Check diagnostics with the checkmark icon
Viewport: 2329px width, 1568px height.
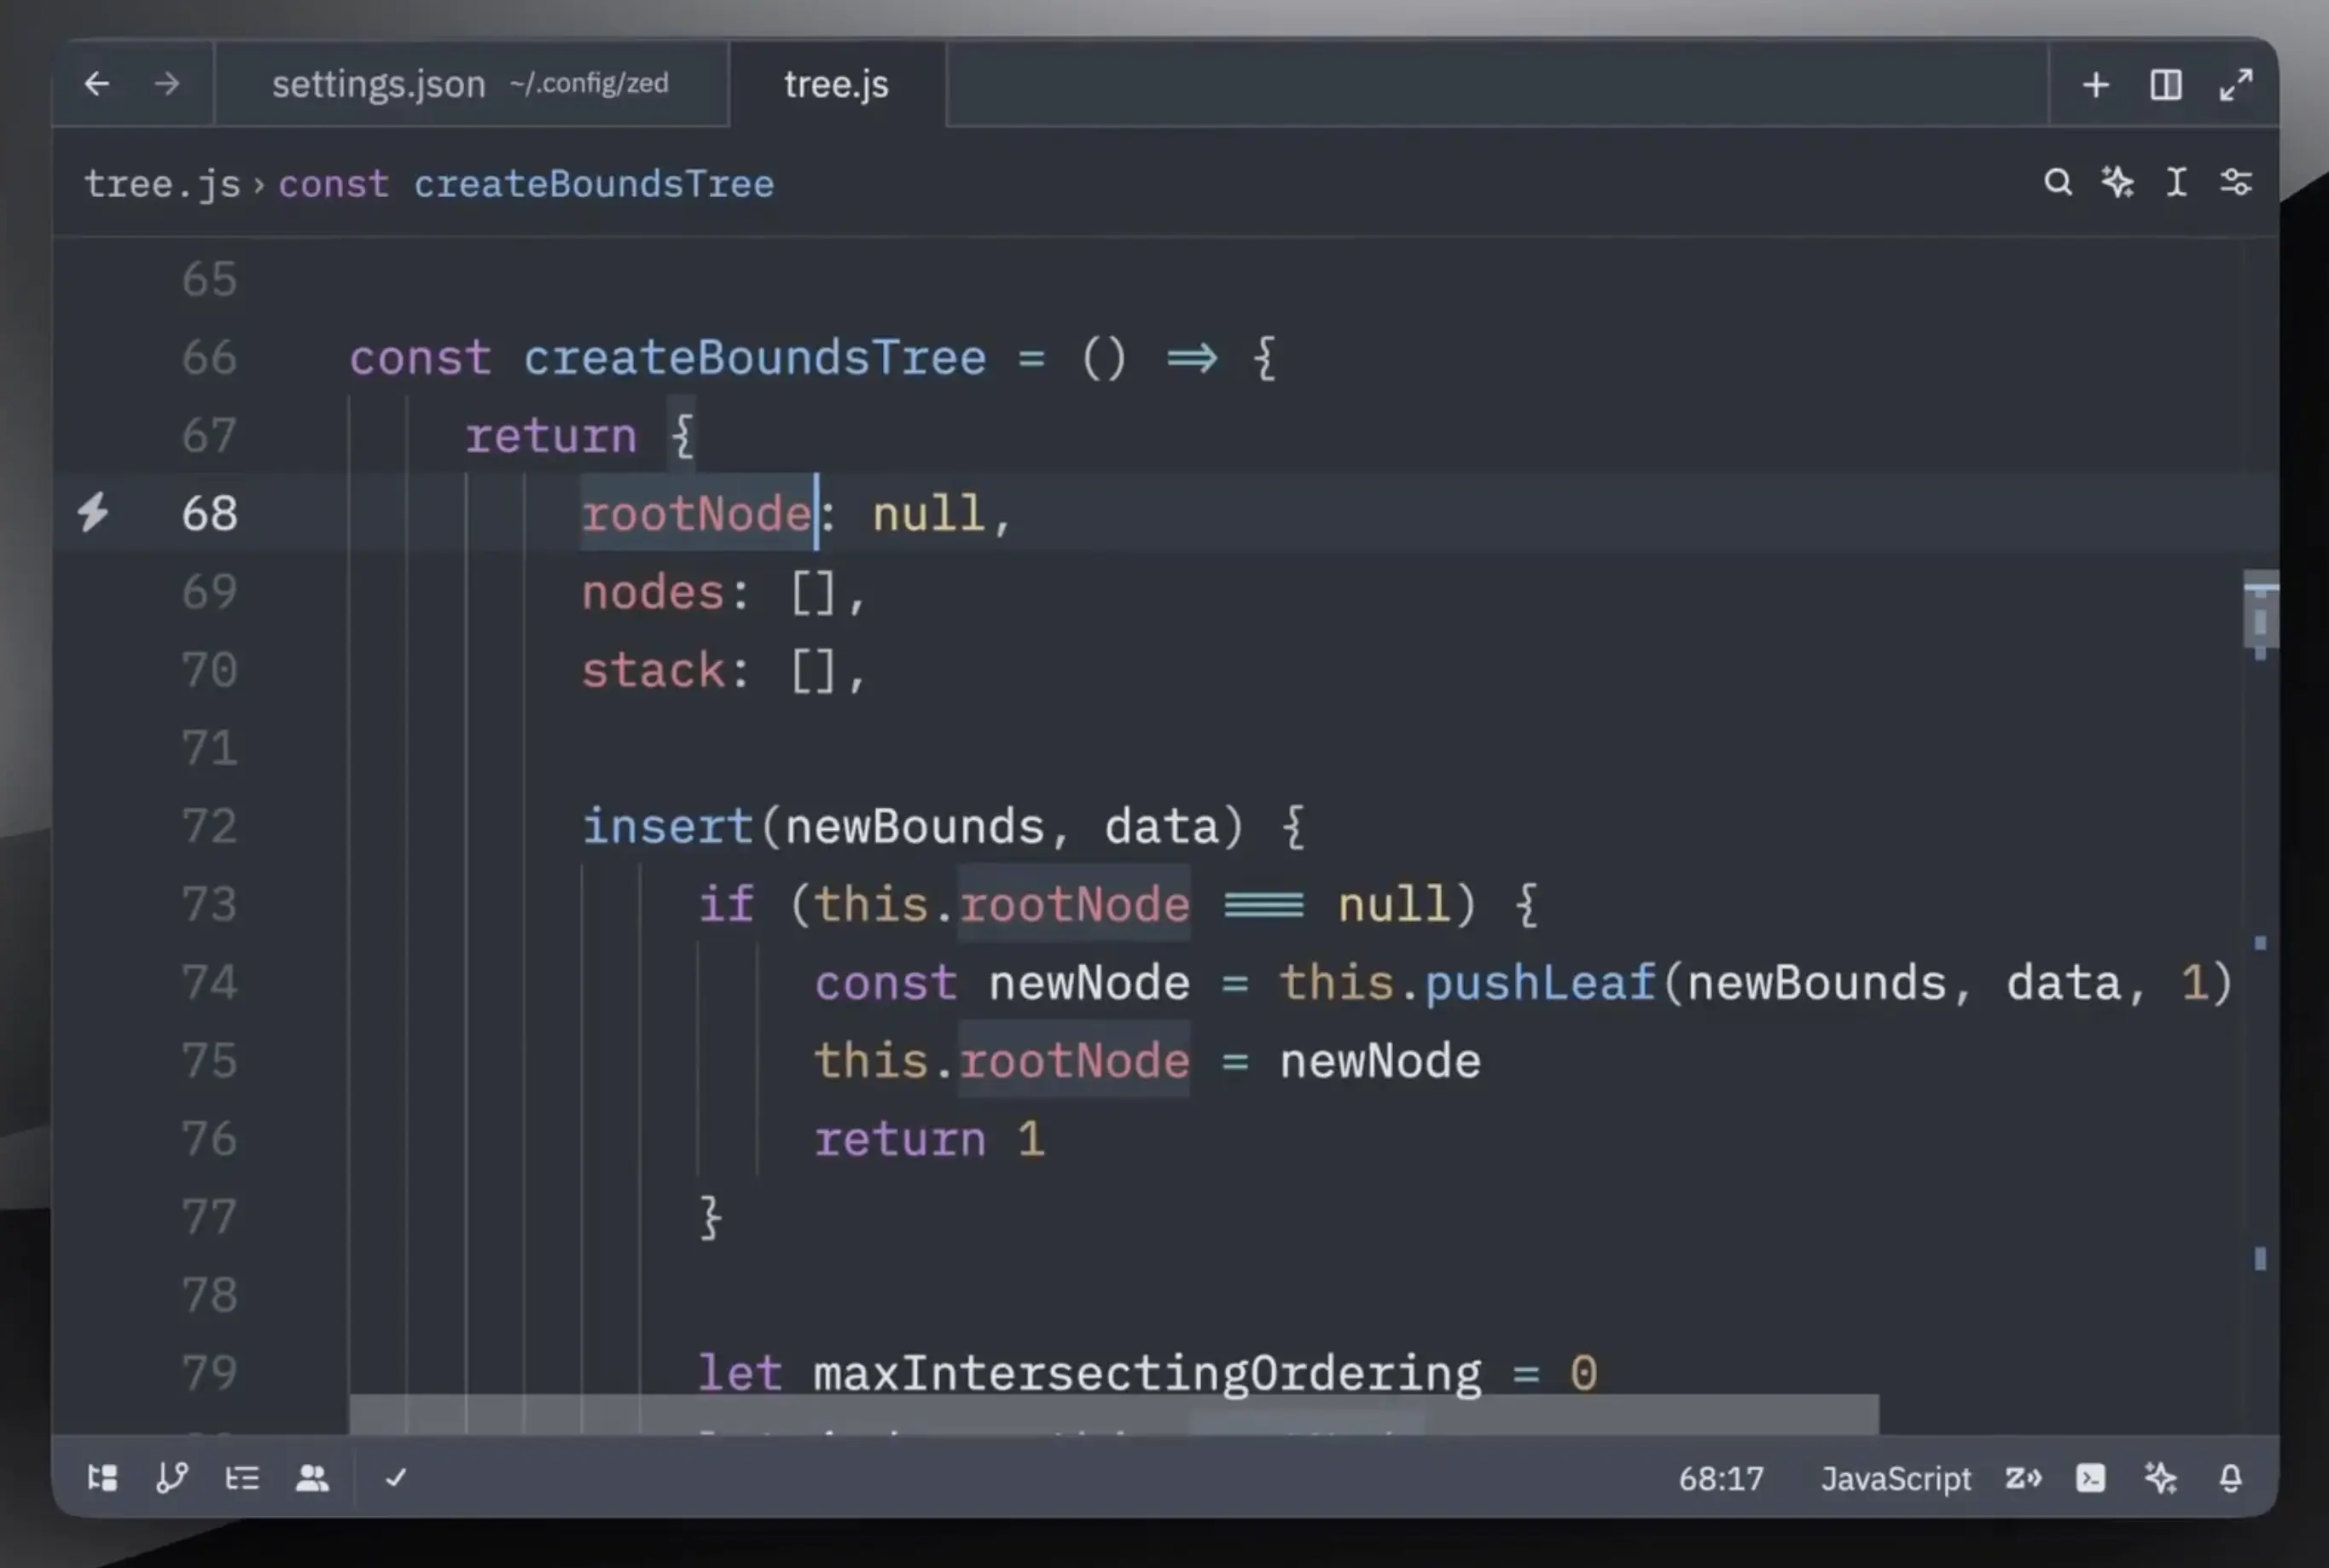(x=396, y=1477)
